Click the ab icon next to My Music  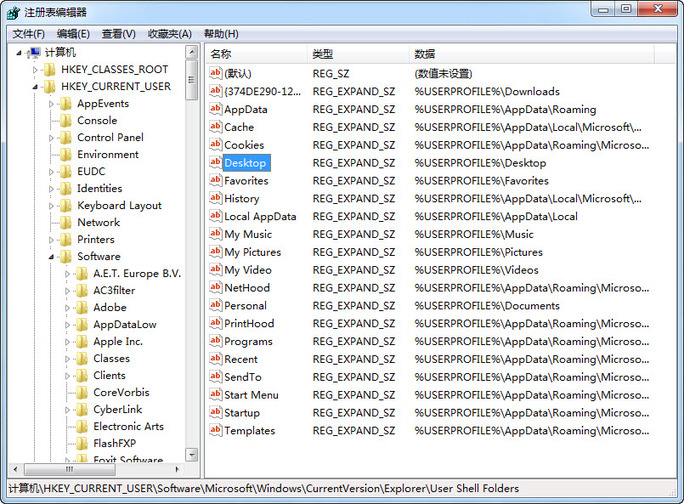click(x=215, y=234)
